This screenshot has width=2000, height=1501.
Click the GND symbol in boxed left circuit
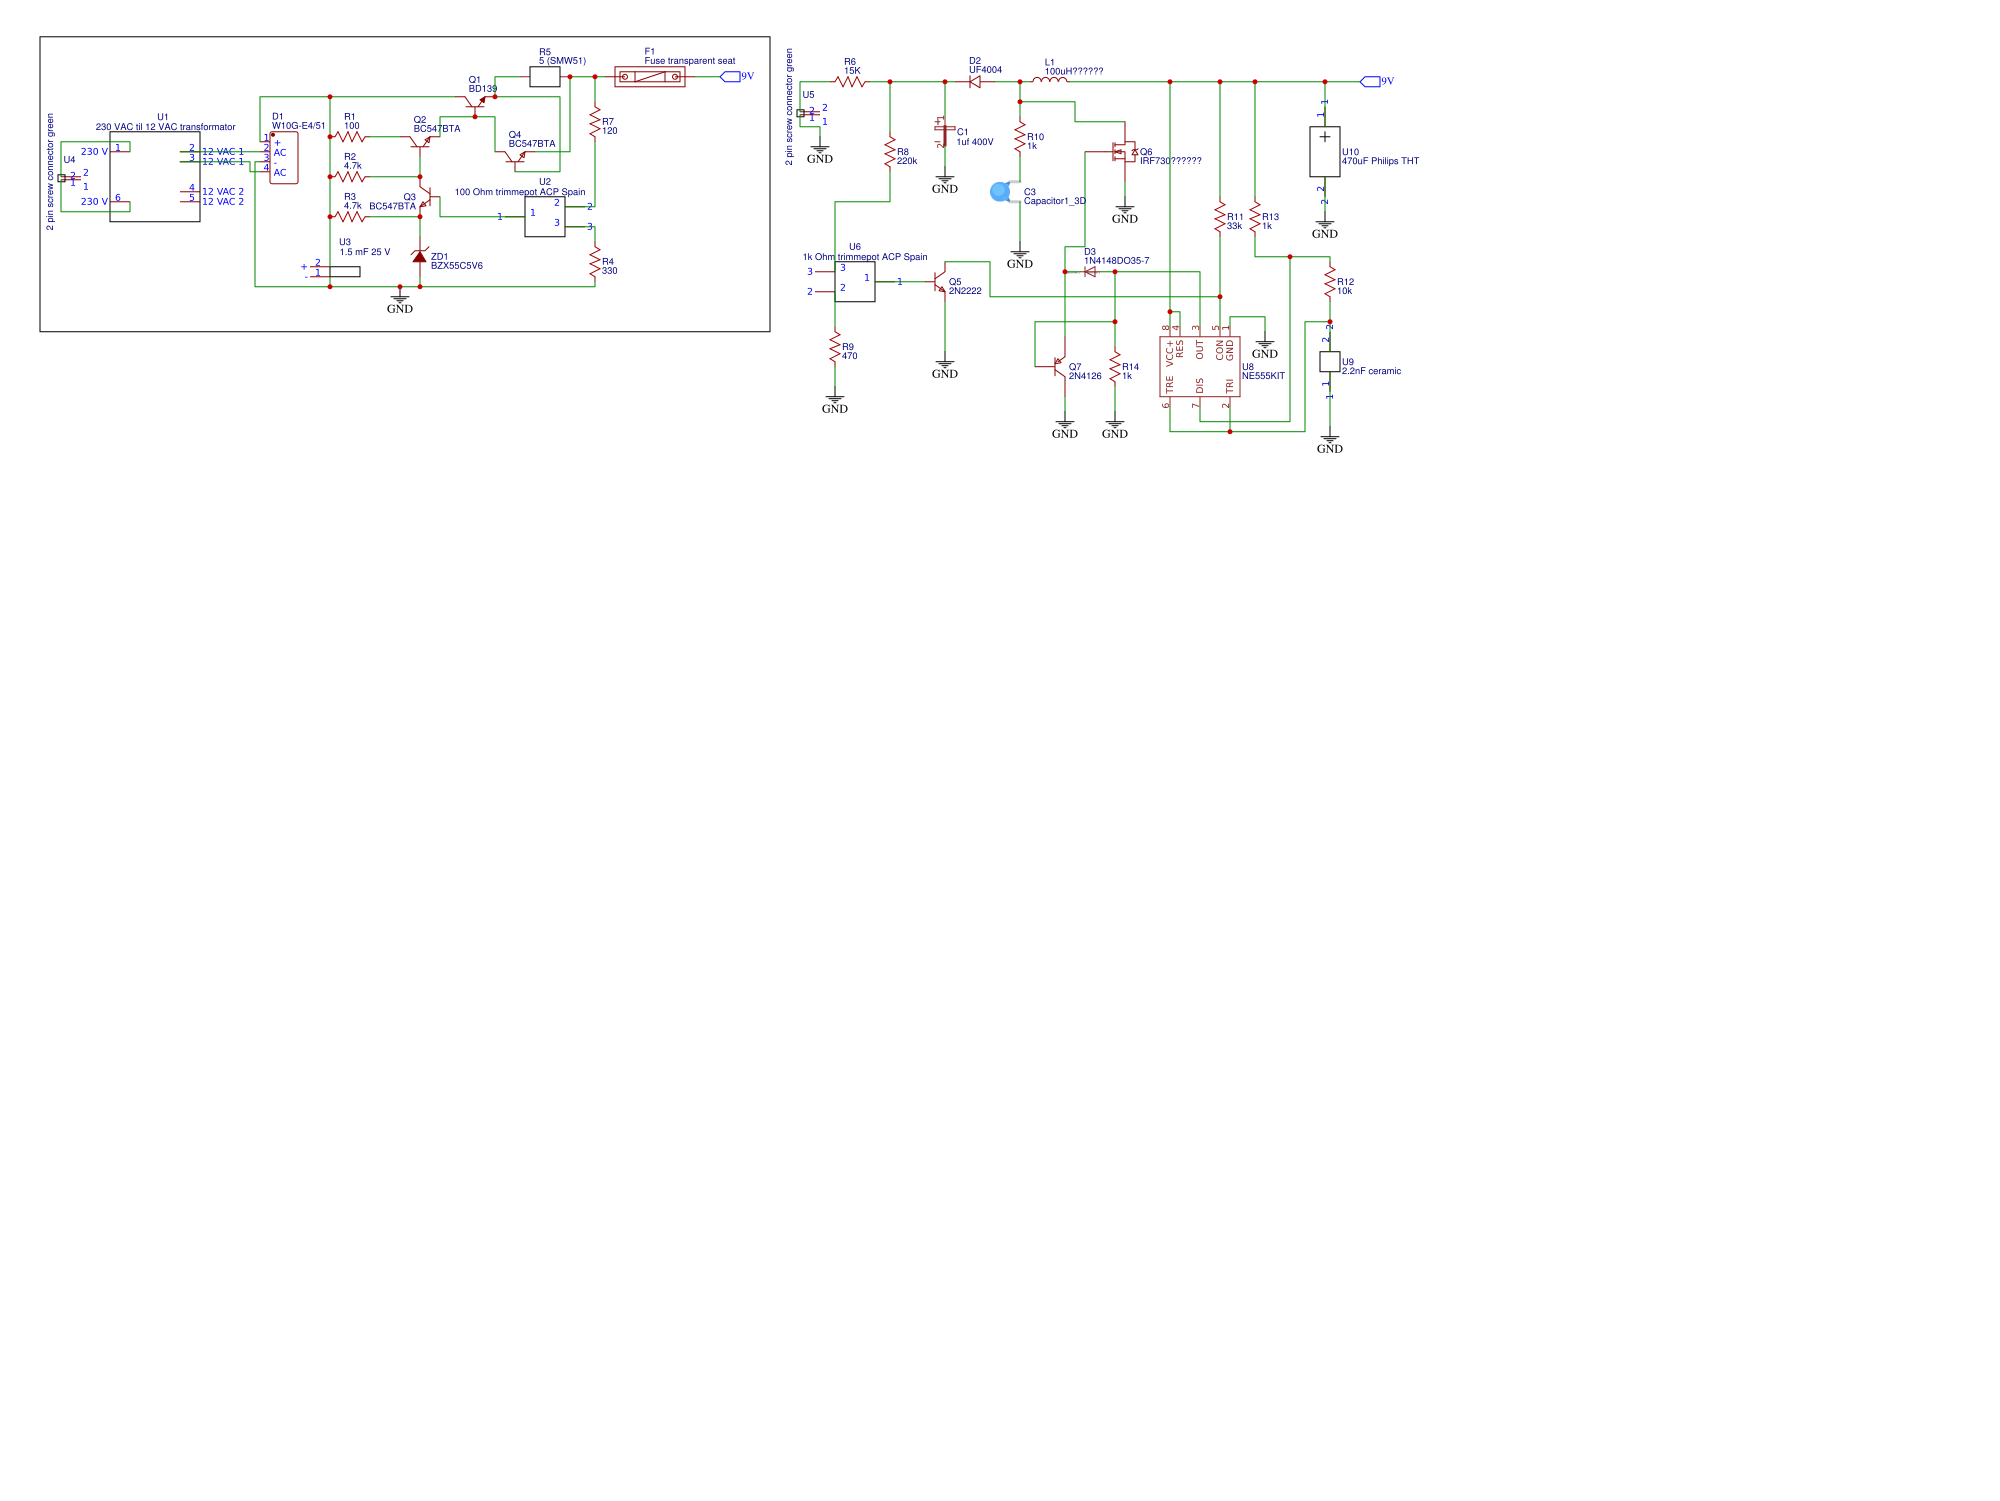[x=400, y=302]
